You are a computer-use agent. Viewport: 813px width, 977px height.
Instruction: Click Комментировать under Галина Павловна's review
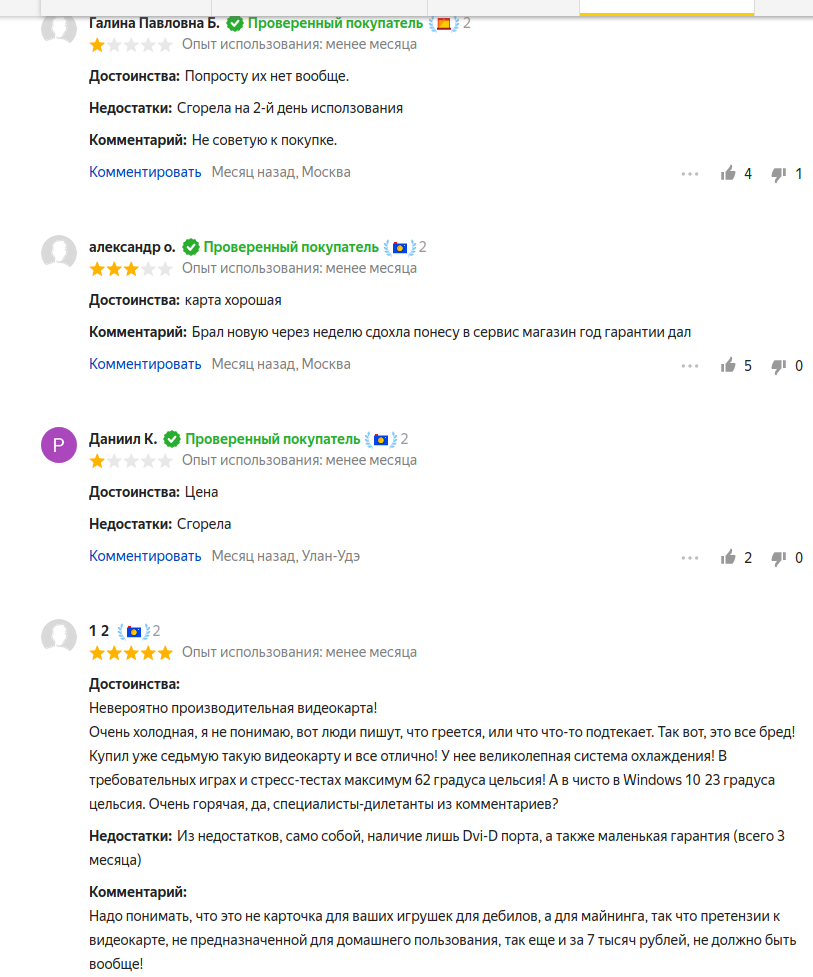tap(145, 172)
